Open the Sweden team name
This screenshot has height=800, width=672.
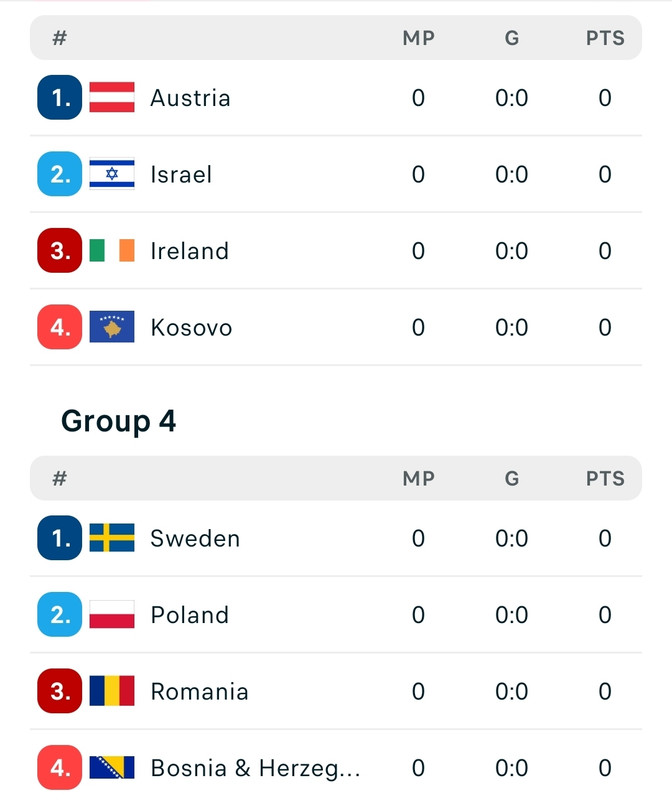coord(195,538)
